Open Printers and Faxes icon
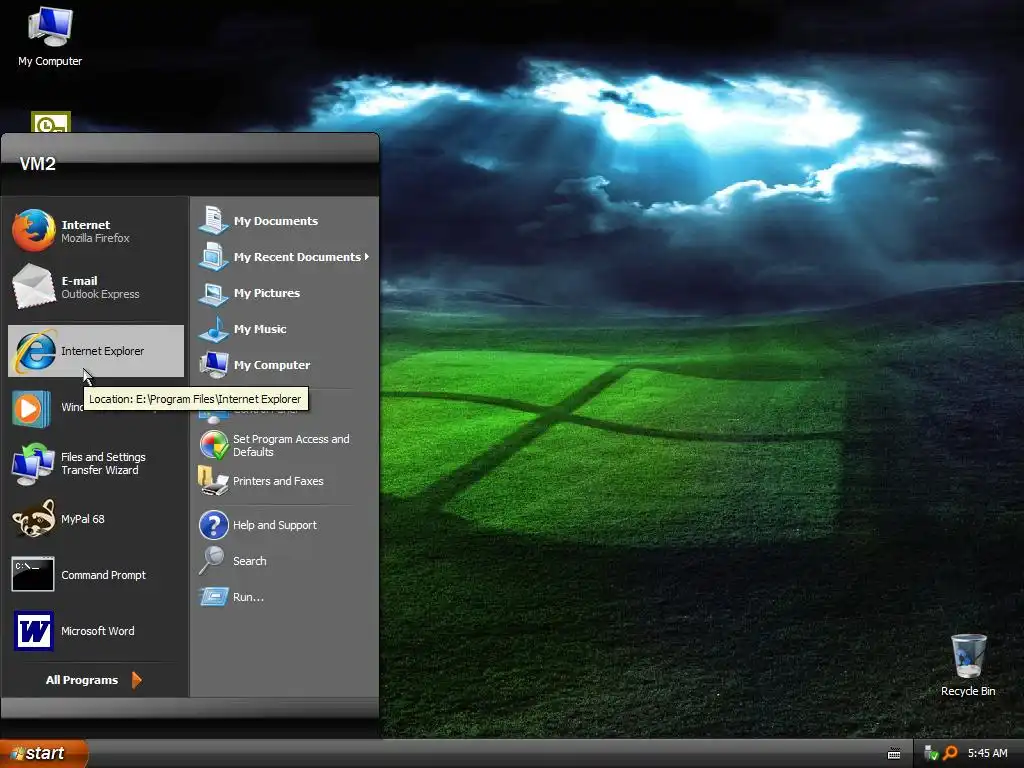The width and height of the screenshot is (1024, 768). [x=213, y=481]
